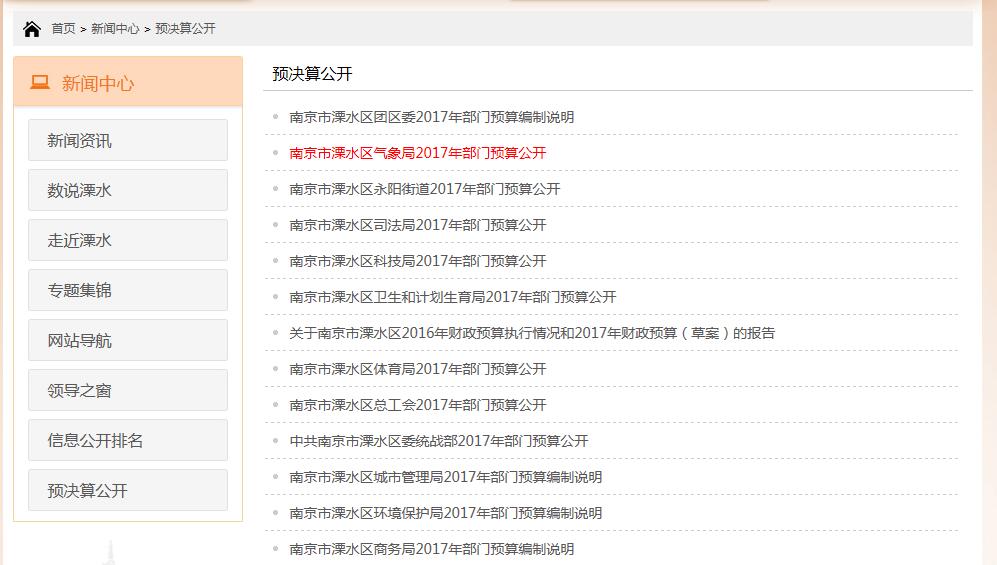Screen dimensions: 997x565
Task: View 中共南京市溧水区委统战部 budget link
Action: tap(438, 441)
